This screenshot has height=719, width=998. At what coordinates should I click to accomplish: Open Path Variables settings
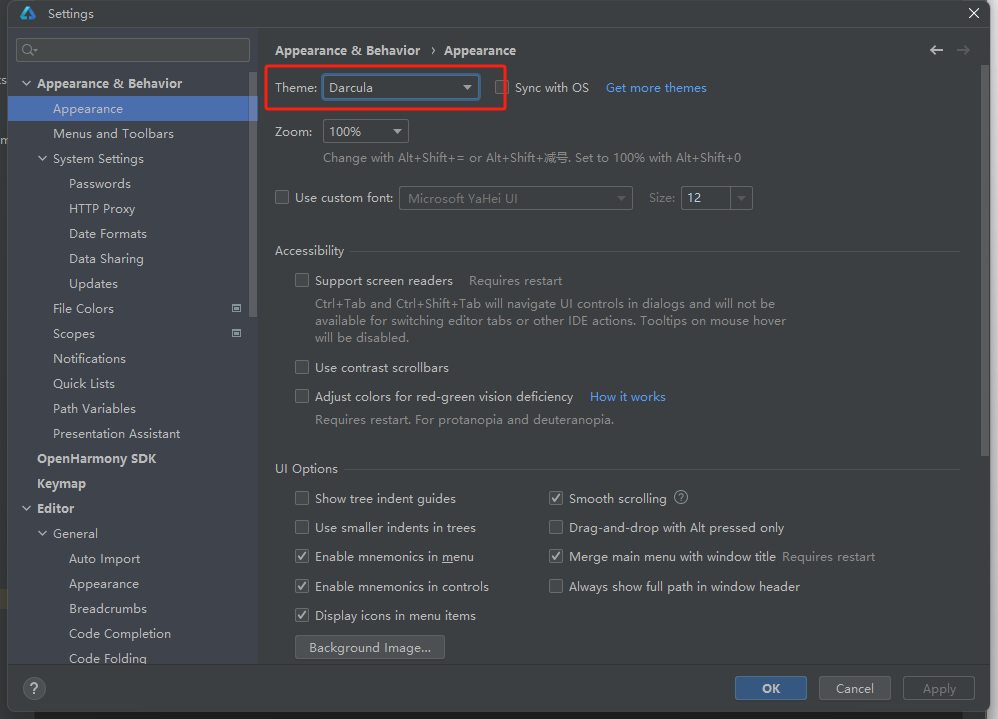tap(94, 408)
